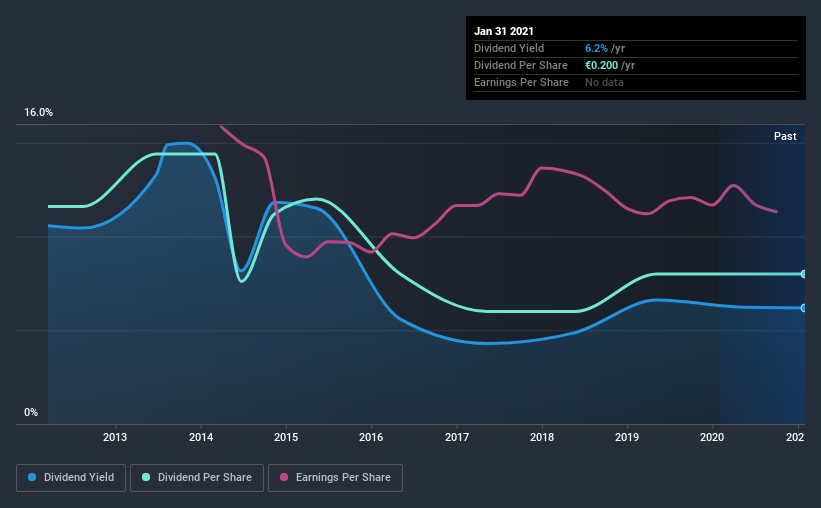Click the 0% y-axis label

[x=31, y=412]
